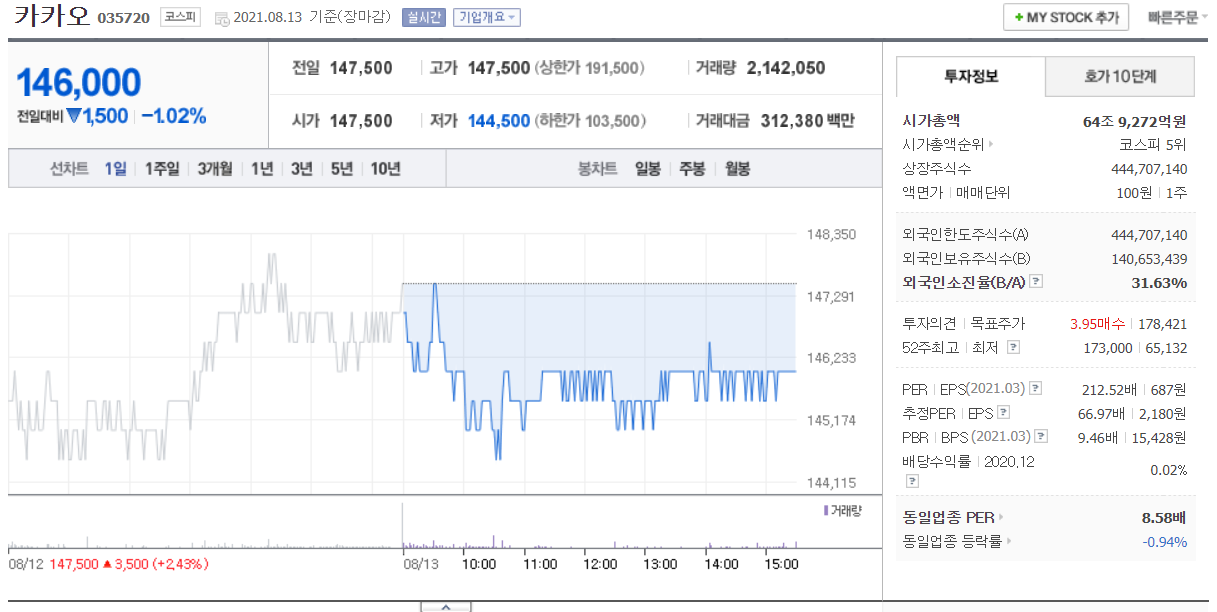
Task: Switch to the 투자정보 tab
Action: 970,76
